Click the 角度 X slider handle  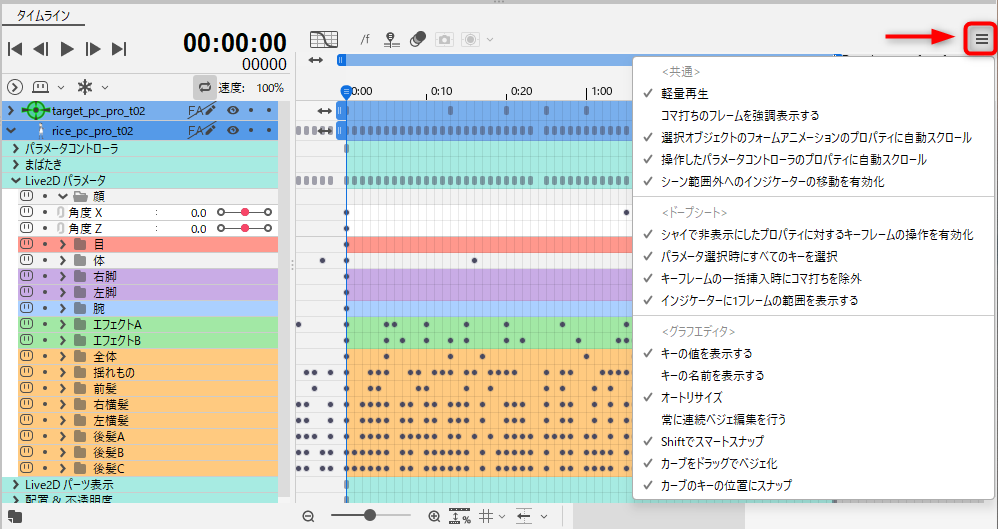tap(244, 212)
